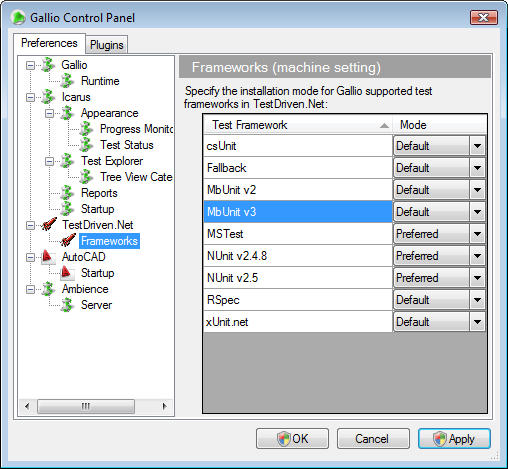Click the Tree View Categories node icon

pyautogui.click(x=86, y=177)
